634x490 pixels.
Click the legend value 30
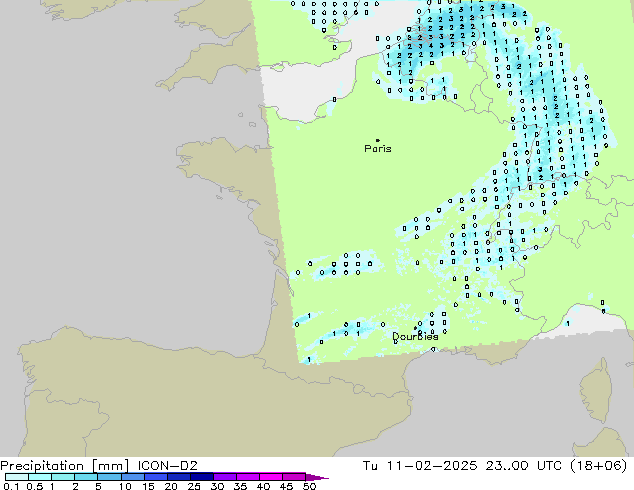click(217, 486)
